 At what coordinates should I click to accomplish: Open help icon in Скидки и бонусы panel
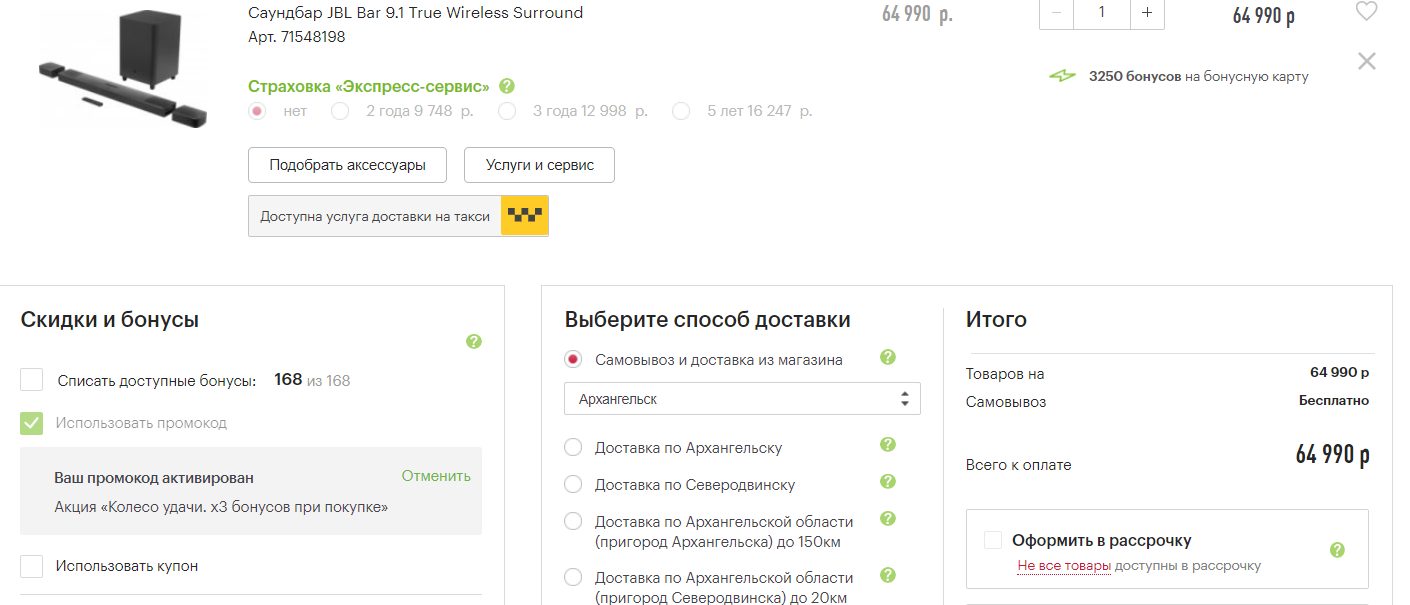coord(474,342)
